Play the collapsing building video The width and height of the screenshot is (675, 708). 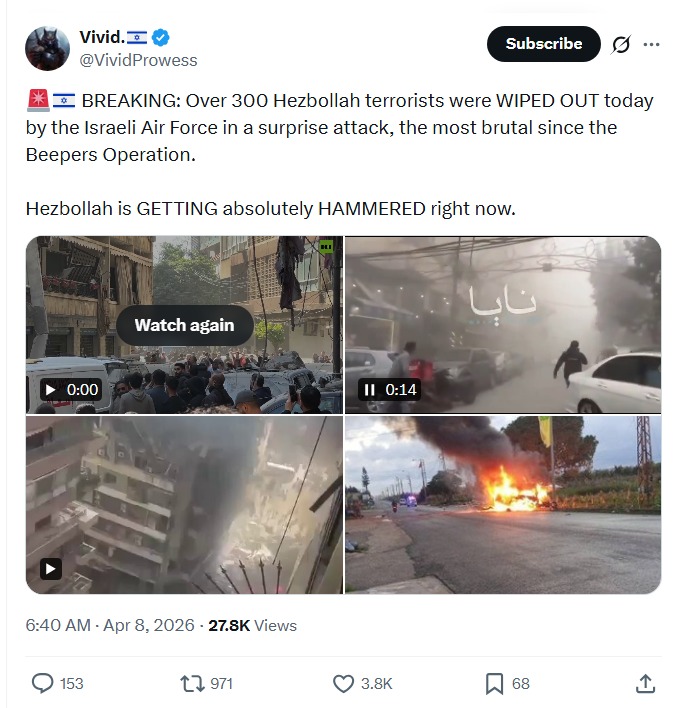point(51,568)
